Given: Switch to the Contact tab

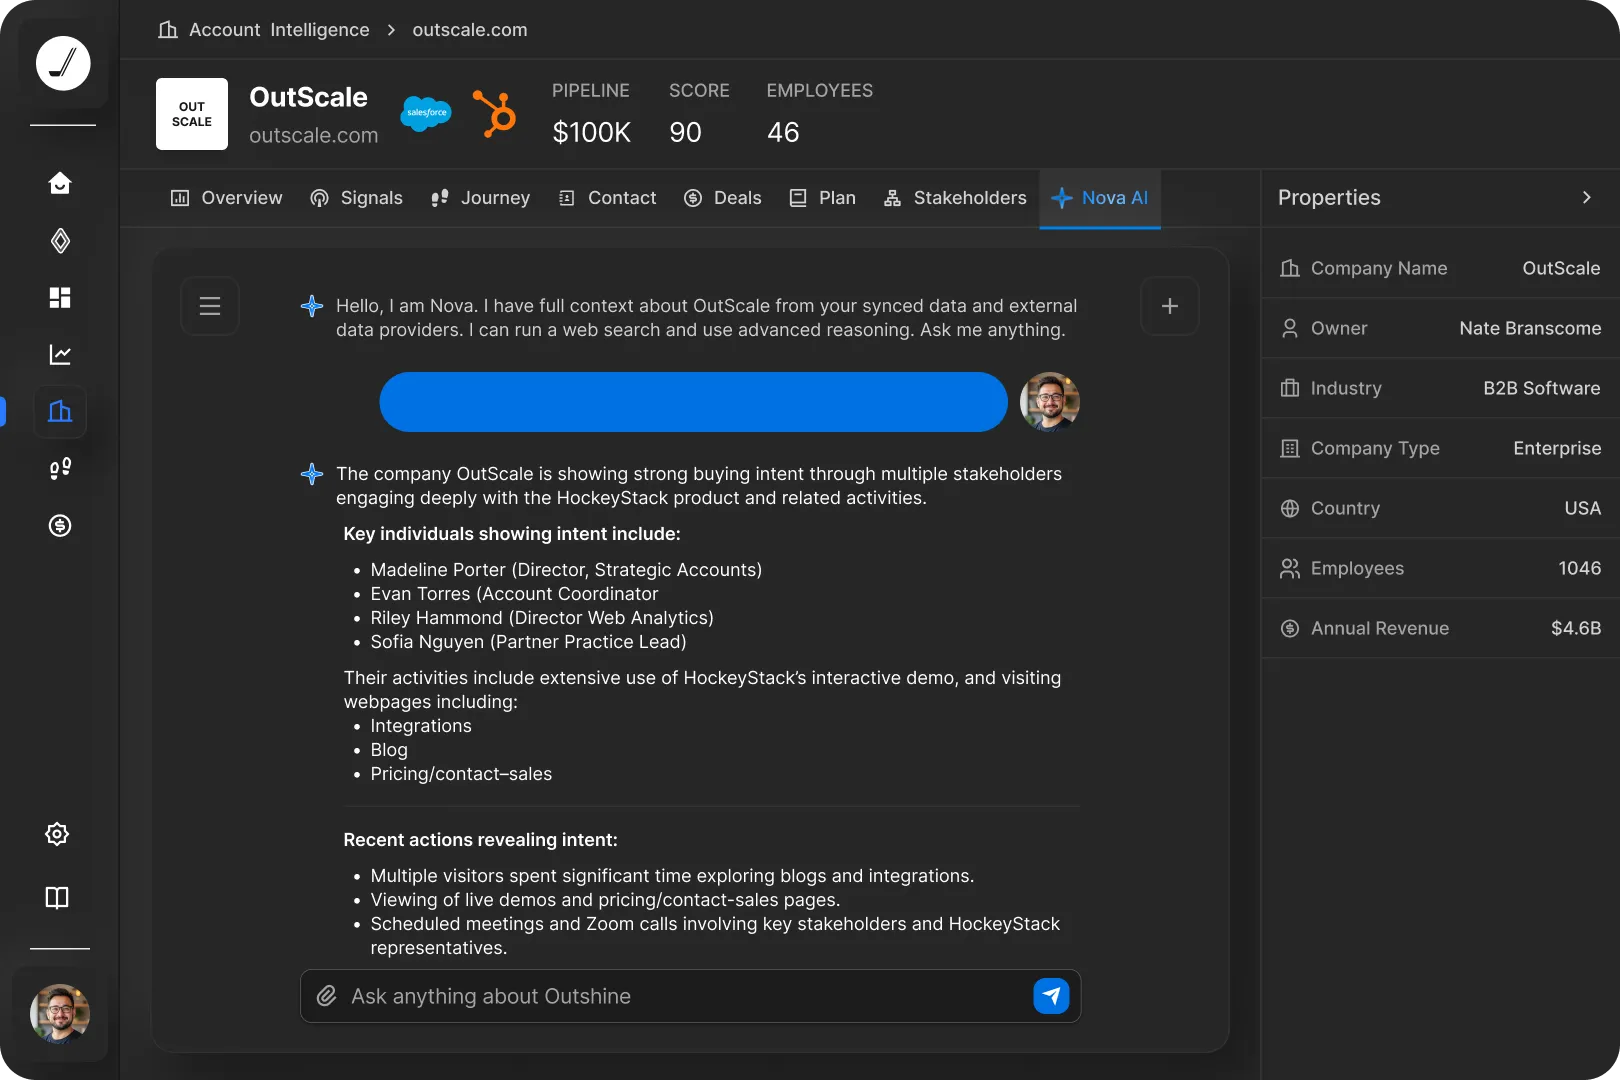Looking at the screenshot, I should click(x=607, y=198).
